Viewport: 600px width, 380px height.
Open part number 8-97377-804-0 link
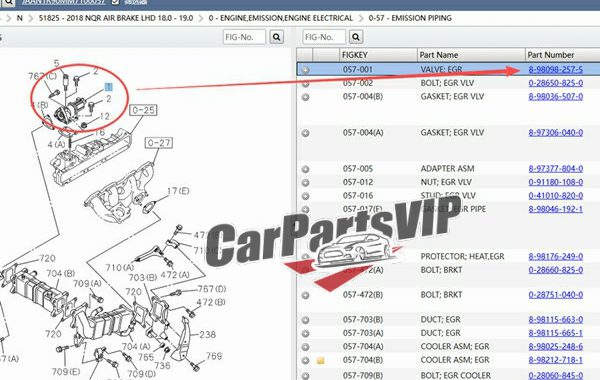tap(556, 168)
